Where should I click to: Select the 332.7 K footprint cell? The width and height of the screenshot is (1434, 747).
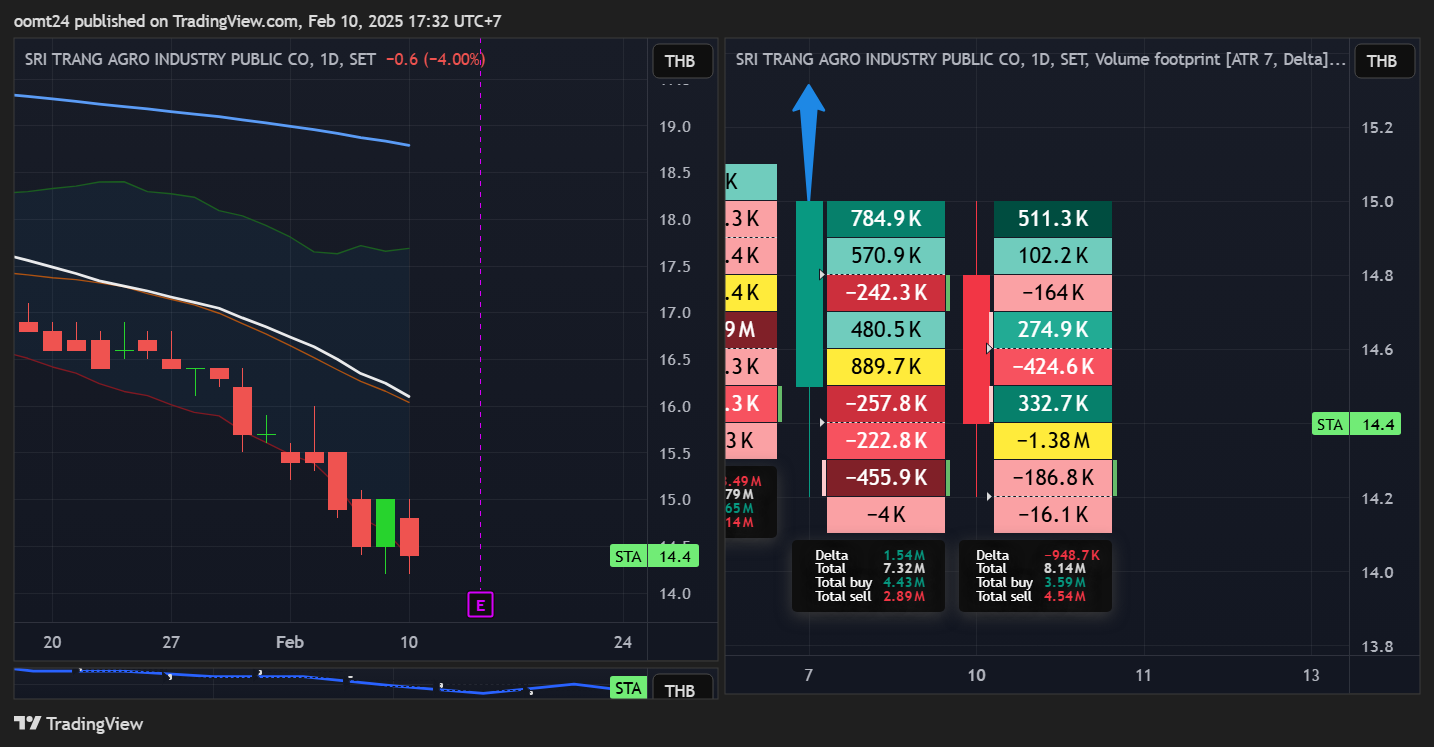(x=1053, y=404)
